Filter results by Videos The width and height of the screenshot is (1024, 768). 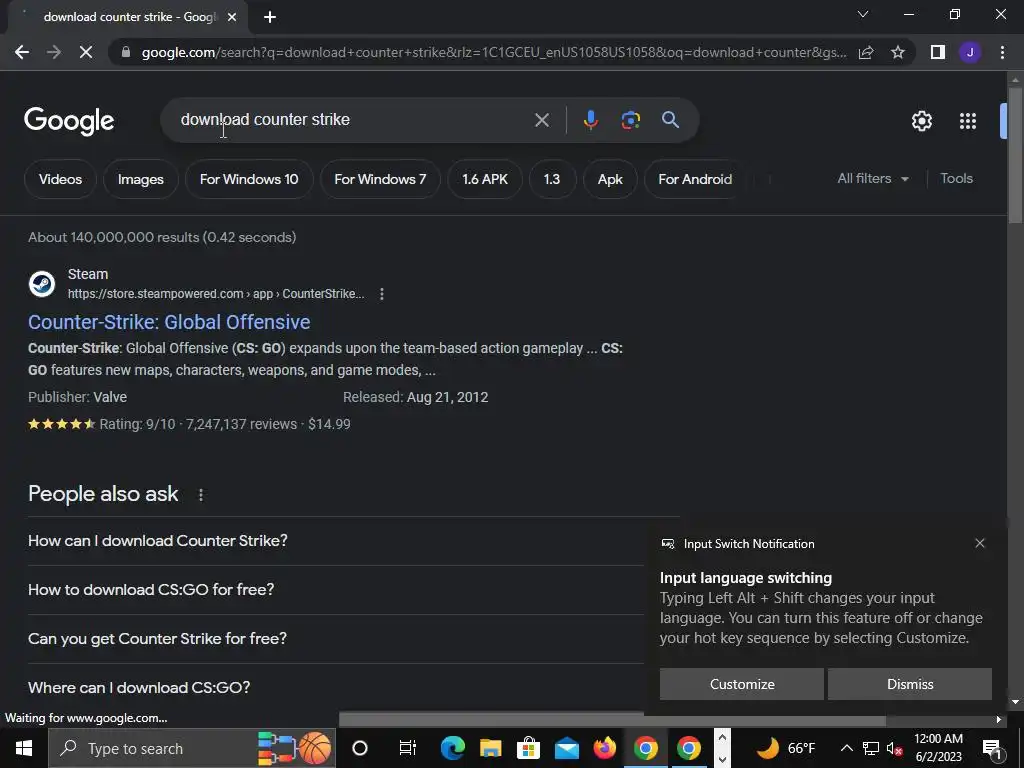60,180
